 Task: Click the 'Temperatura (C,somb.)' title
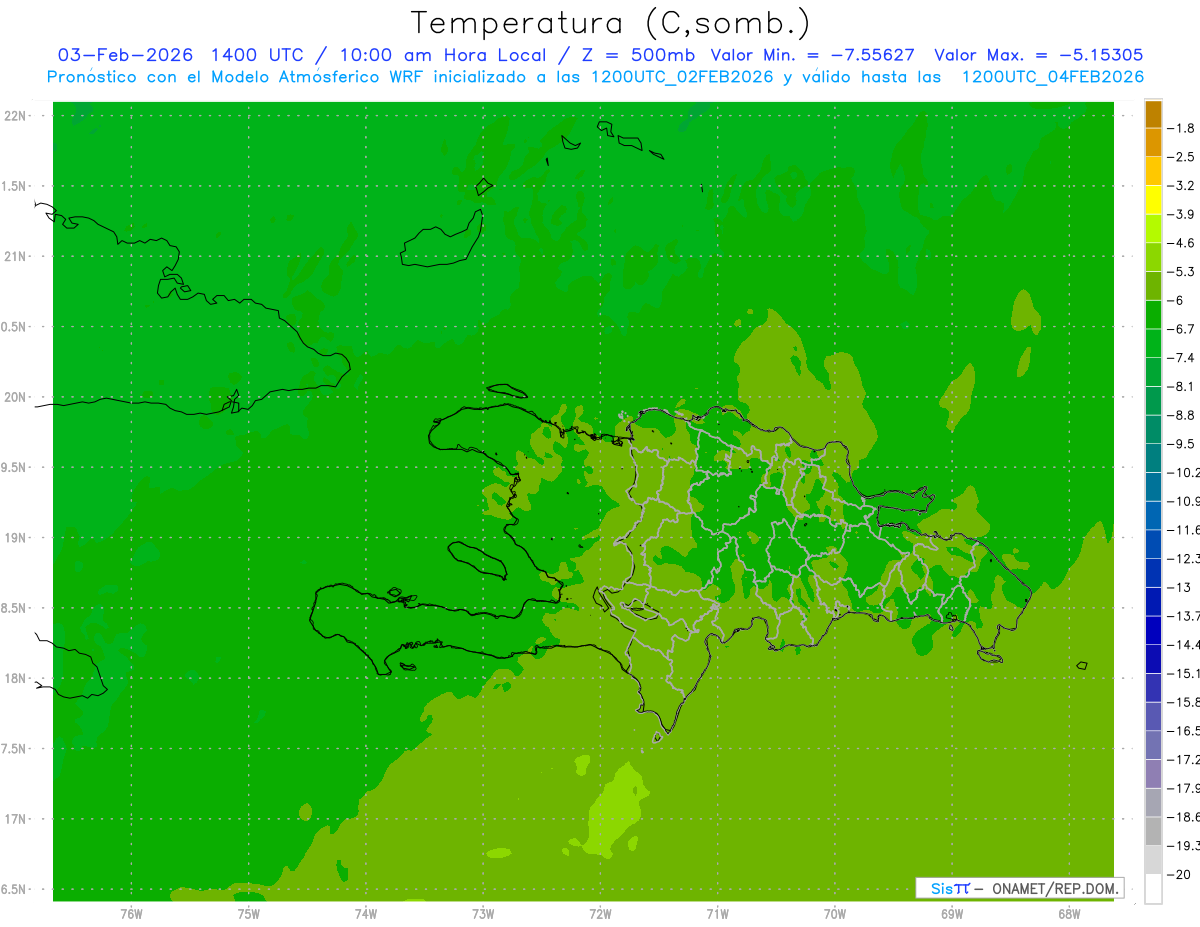[x=611, y=22]
